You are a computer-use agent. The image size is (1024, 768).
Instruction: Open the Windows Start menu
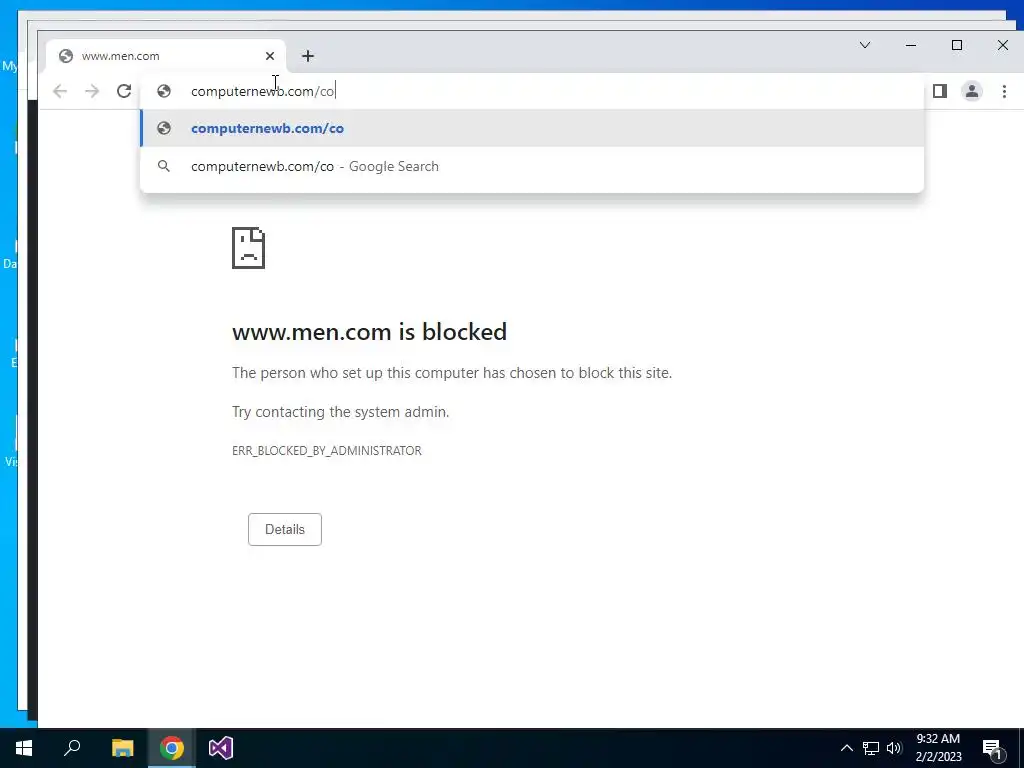tap(24, 748)
